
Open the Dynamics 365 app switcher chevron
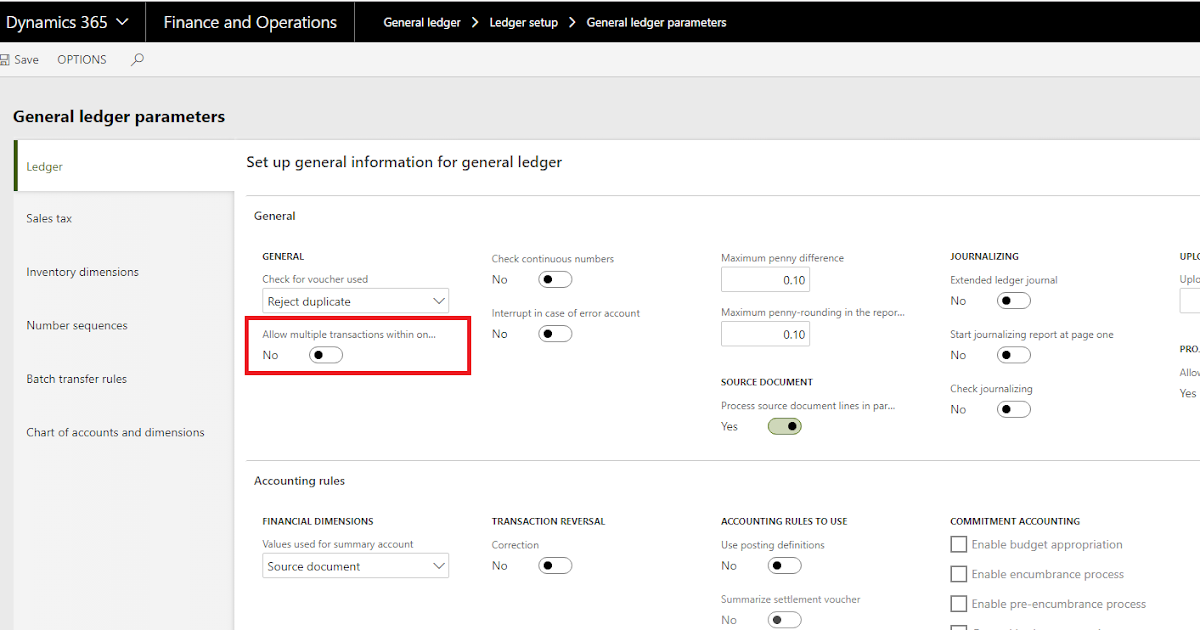click(123, 22)
